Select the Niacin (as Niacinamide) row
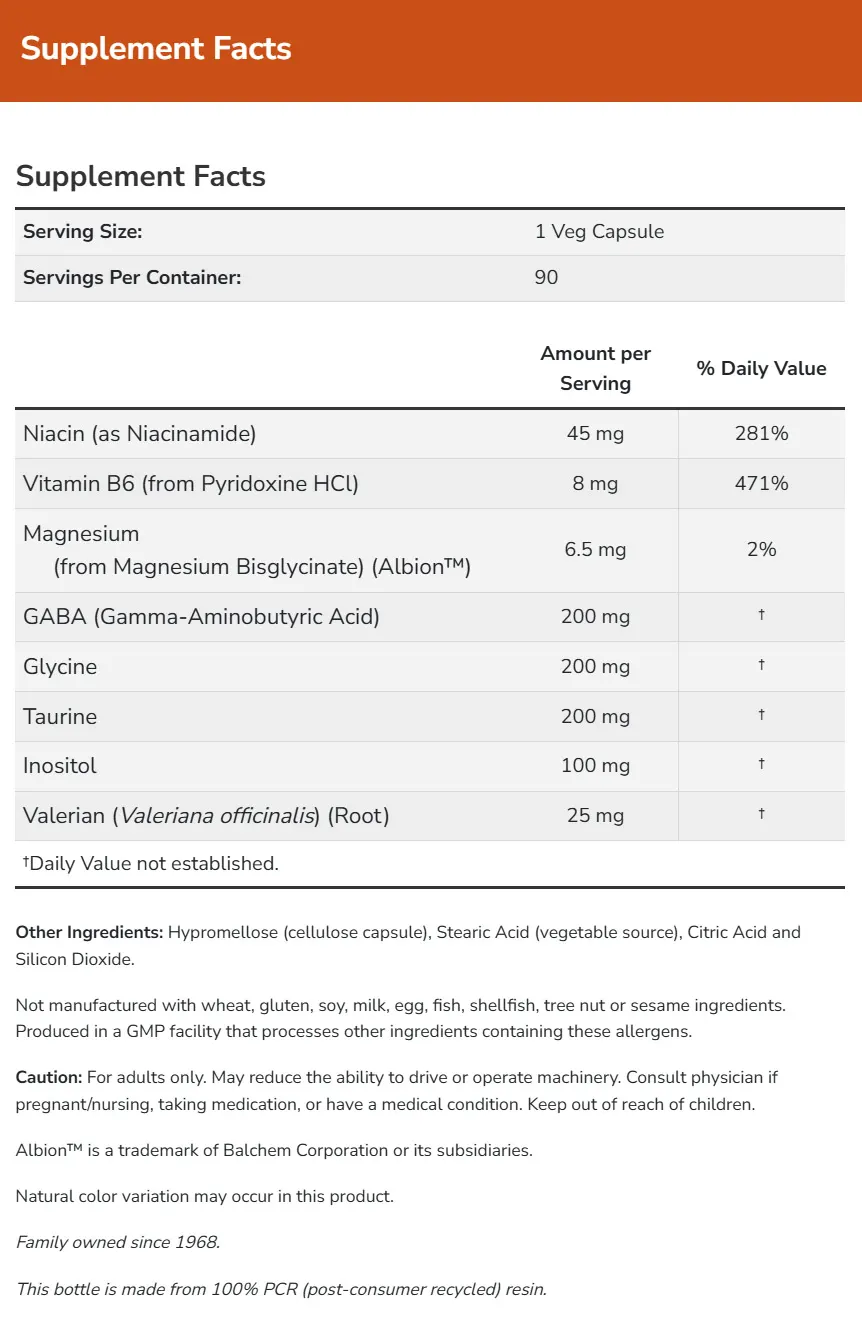 point(140,434)
